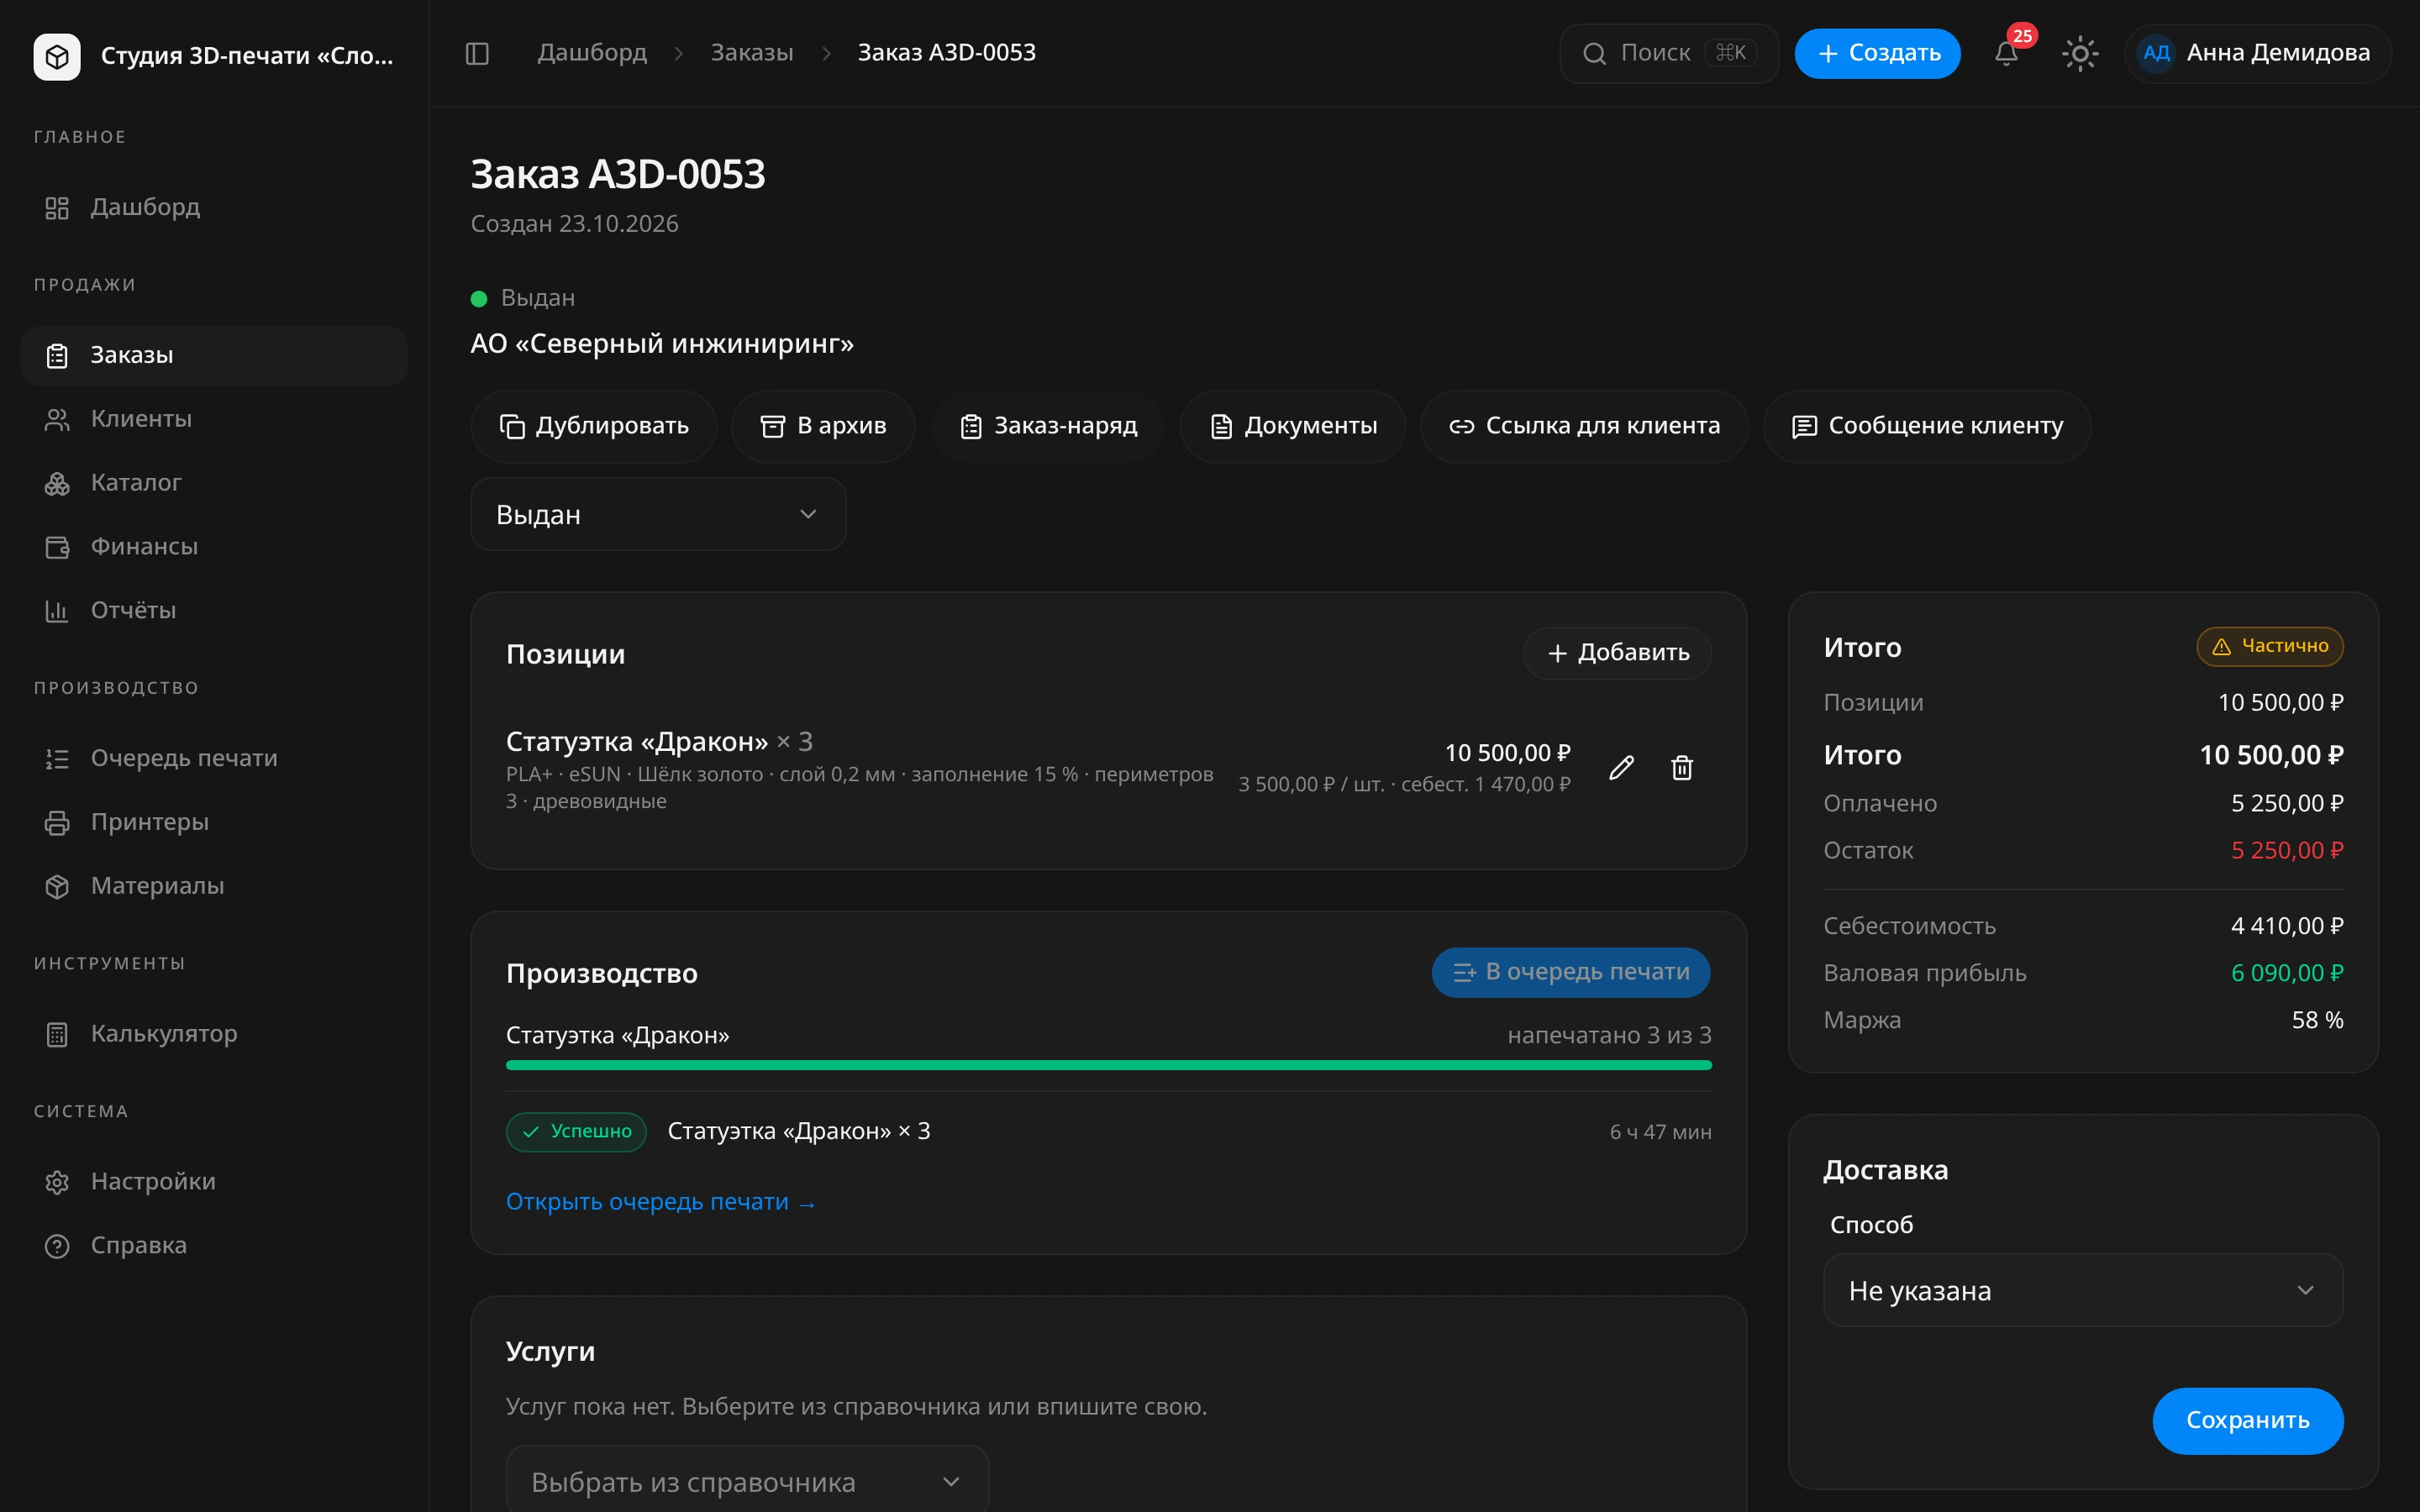Go to Заказы breadcrumb
Viewport: 2420px width, 1512px height.
coord(752,52)
